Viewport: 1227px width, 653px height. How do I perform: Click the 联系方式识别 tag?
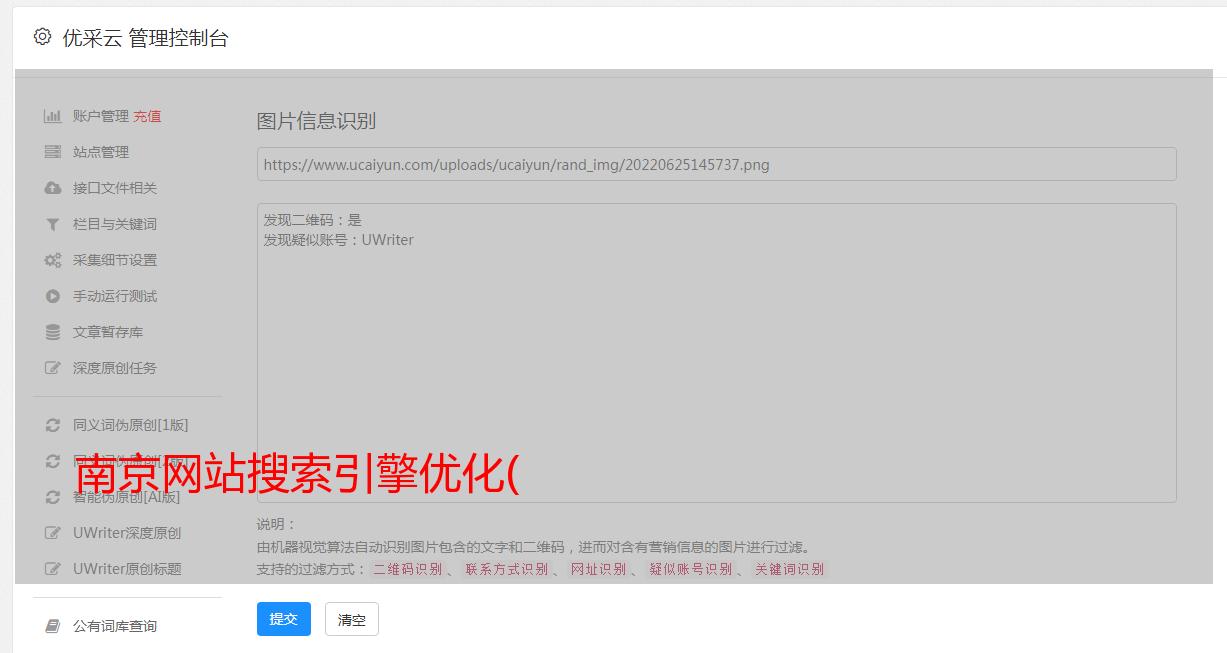pyautogui.click(x=507, y=569)
